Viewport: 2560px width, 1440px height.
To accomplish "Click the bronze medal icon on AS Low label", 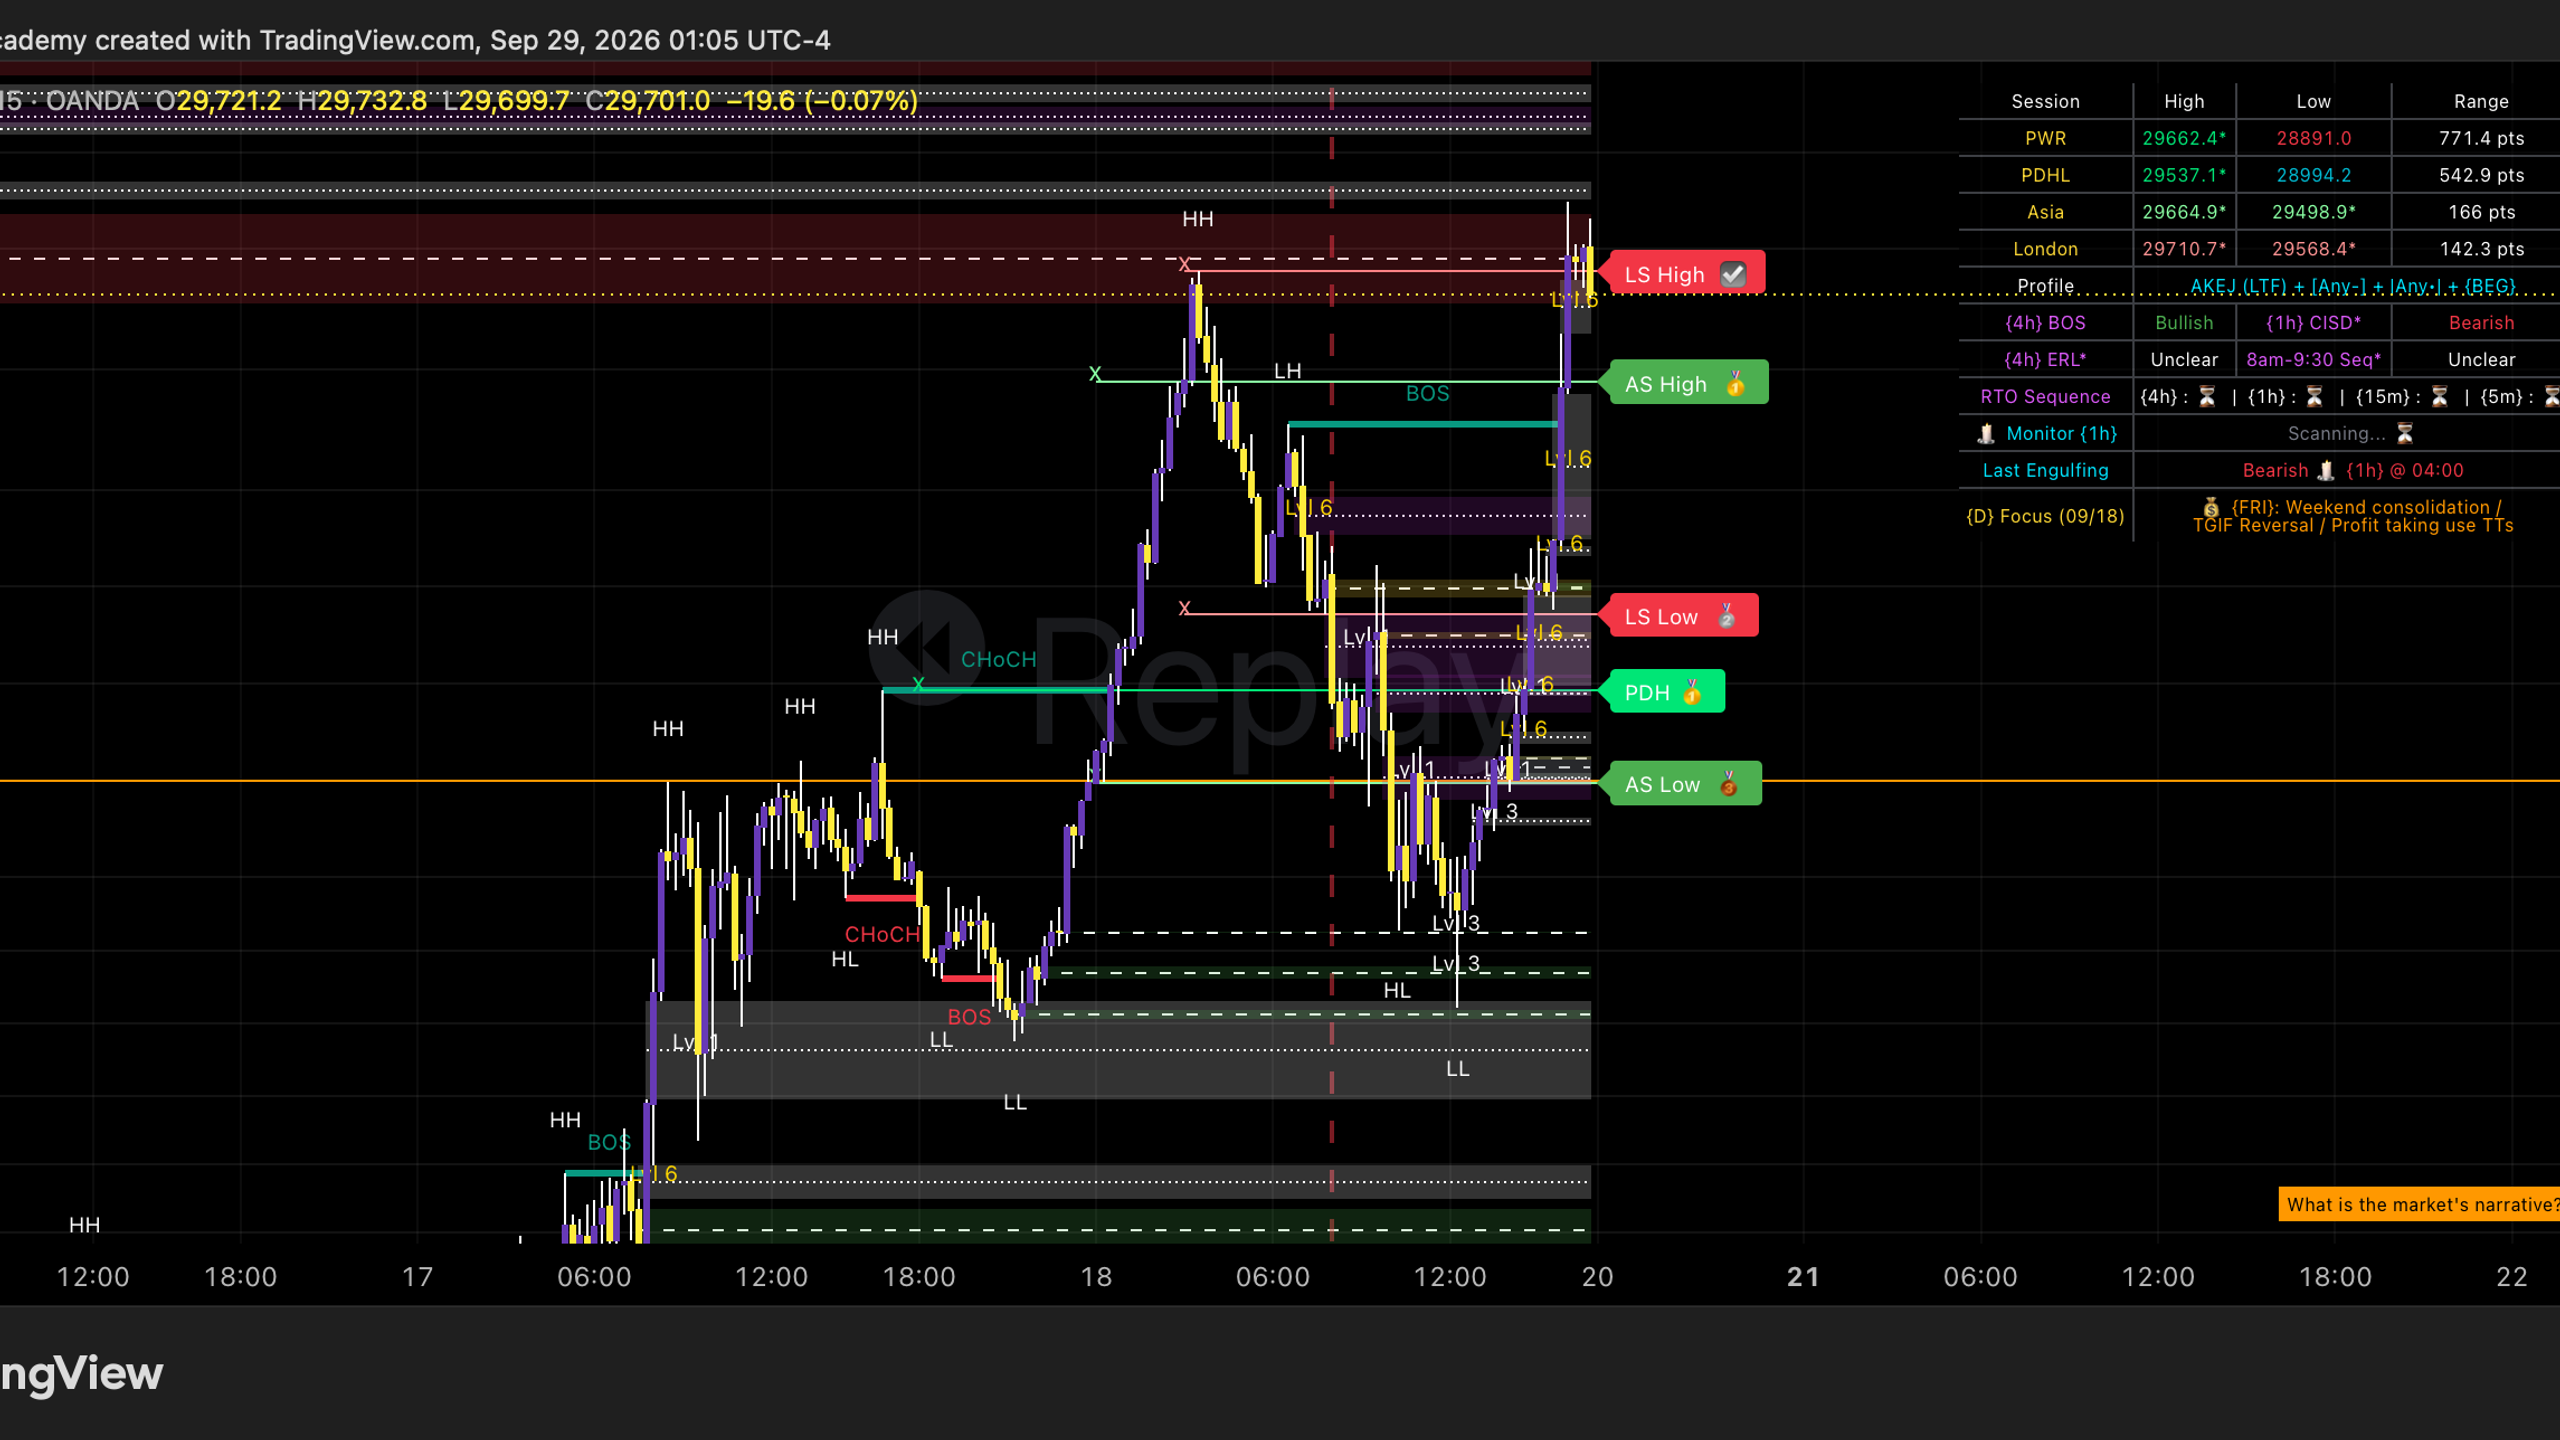I will click(x=1728, y=784).
